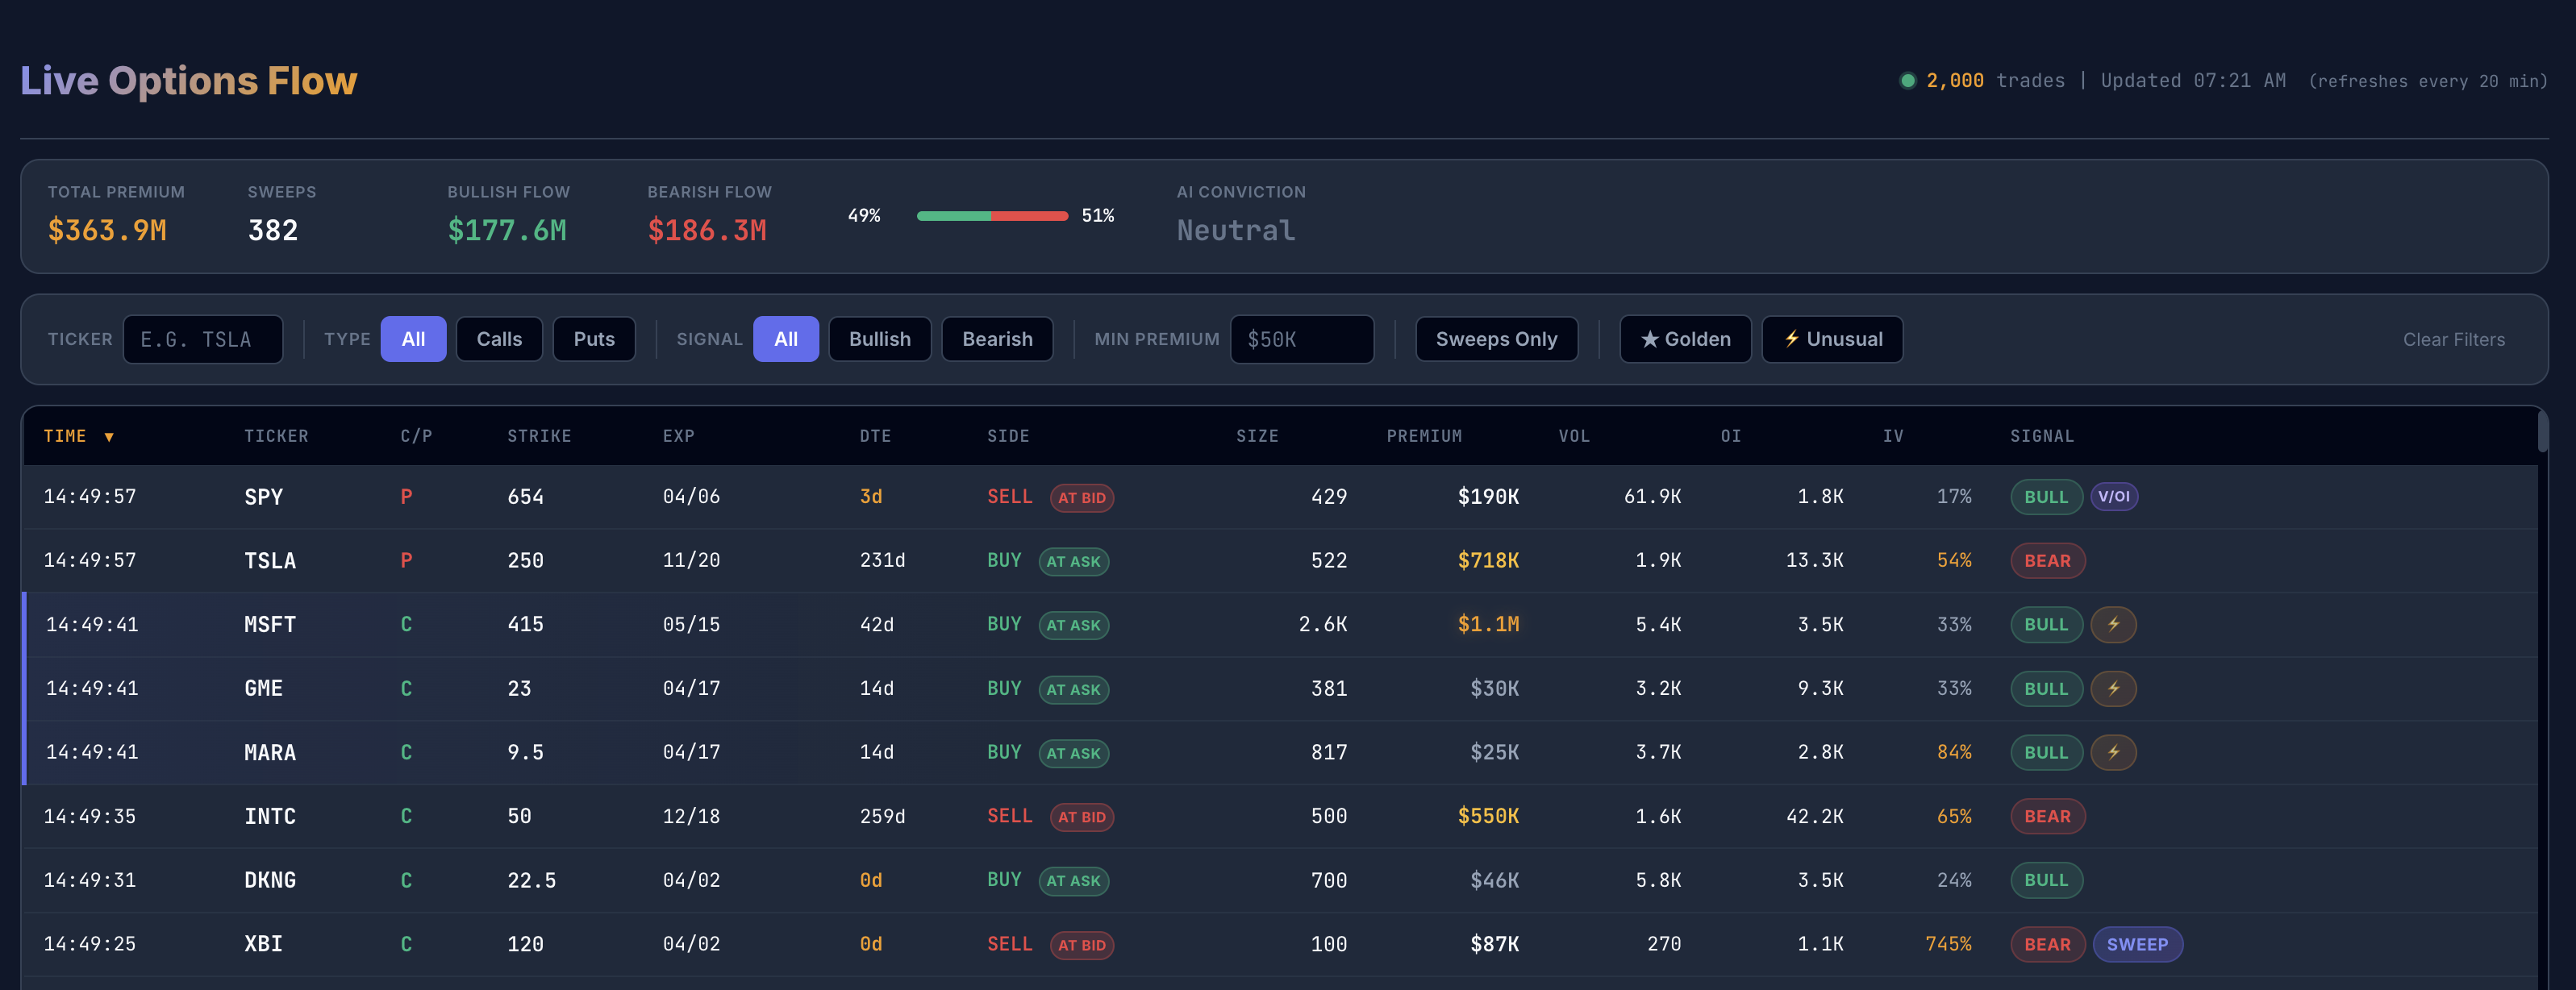2576x990 pixels.
Task: Switch option type filter to Puts
Action: click(594, 339)
